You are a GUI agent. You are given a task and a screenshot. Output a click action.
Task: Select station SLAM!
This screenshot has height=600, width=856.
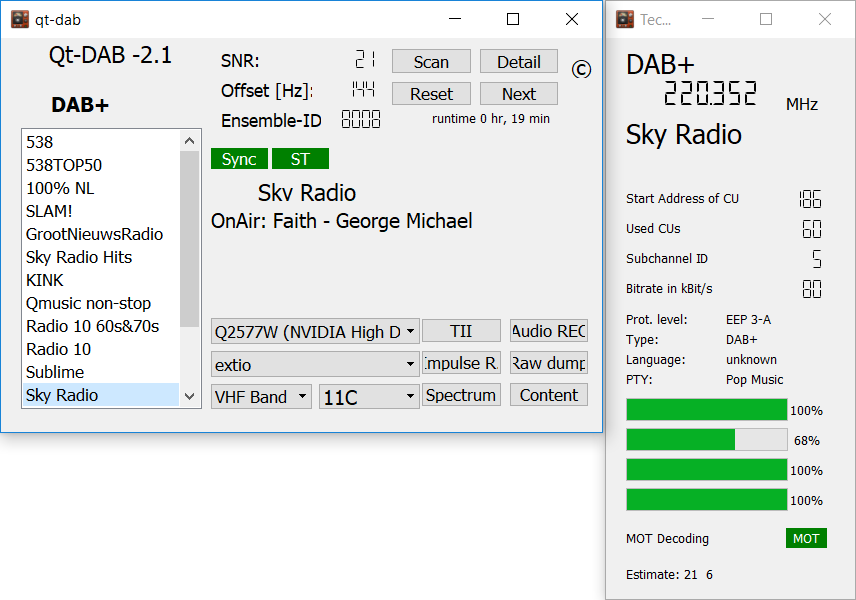point(102,211)
